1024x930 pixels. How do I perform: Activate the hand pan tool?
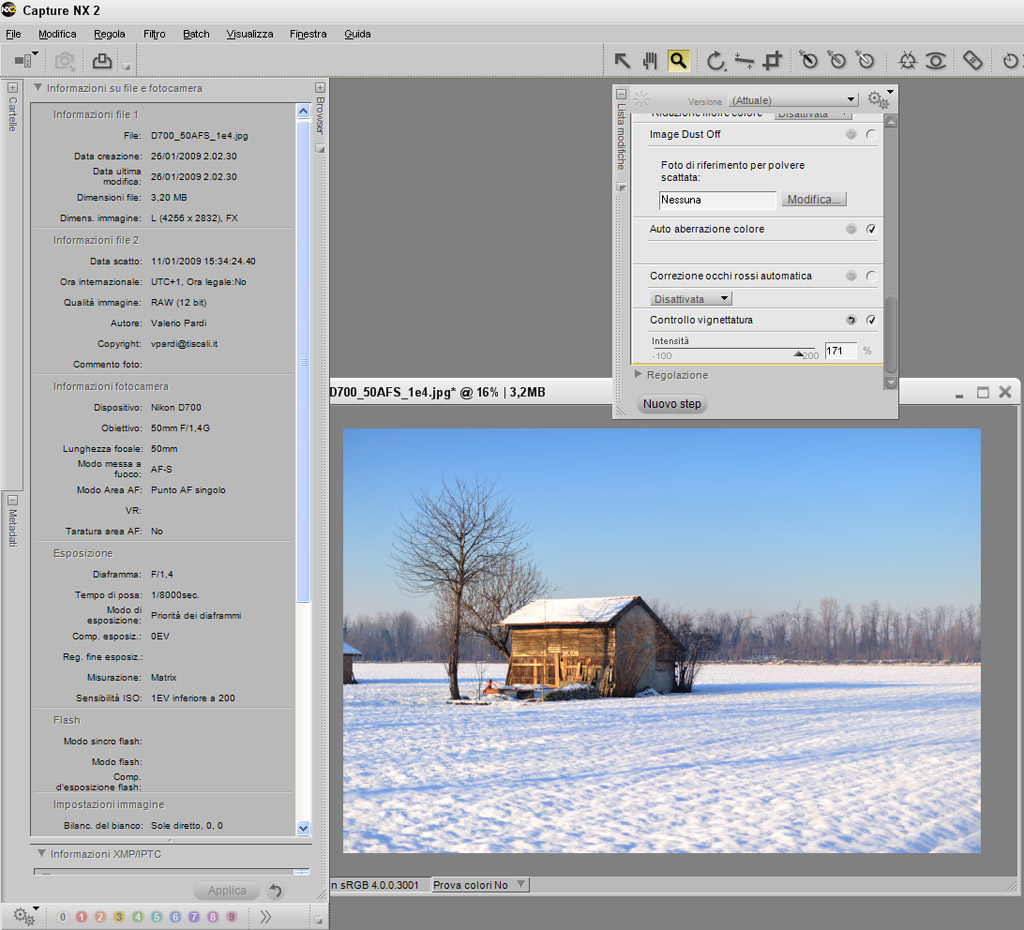coord(650,61)
